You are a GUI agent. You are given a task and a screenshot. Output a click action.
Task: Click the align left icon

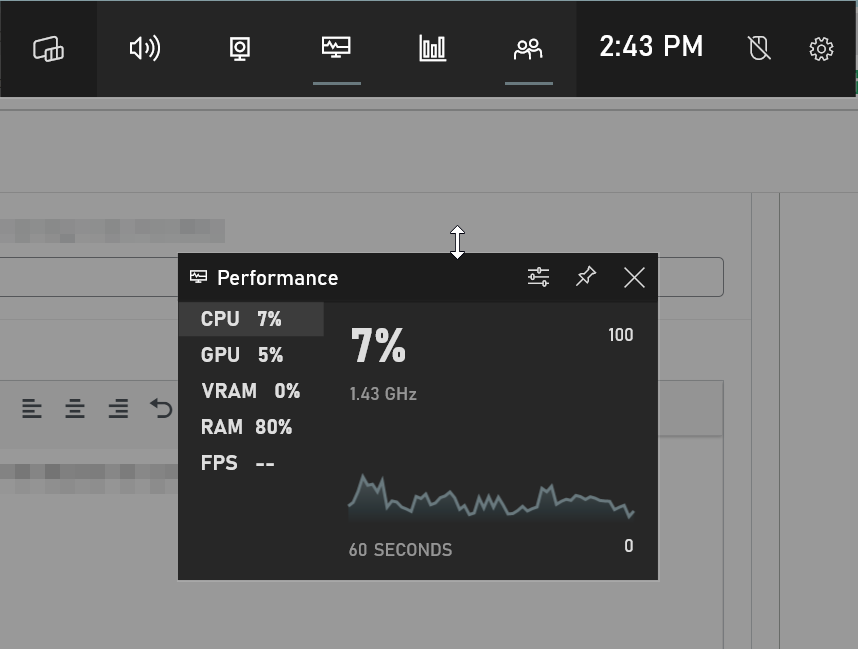[x=32, y=408]
